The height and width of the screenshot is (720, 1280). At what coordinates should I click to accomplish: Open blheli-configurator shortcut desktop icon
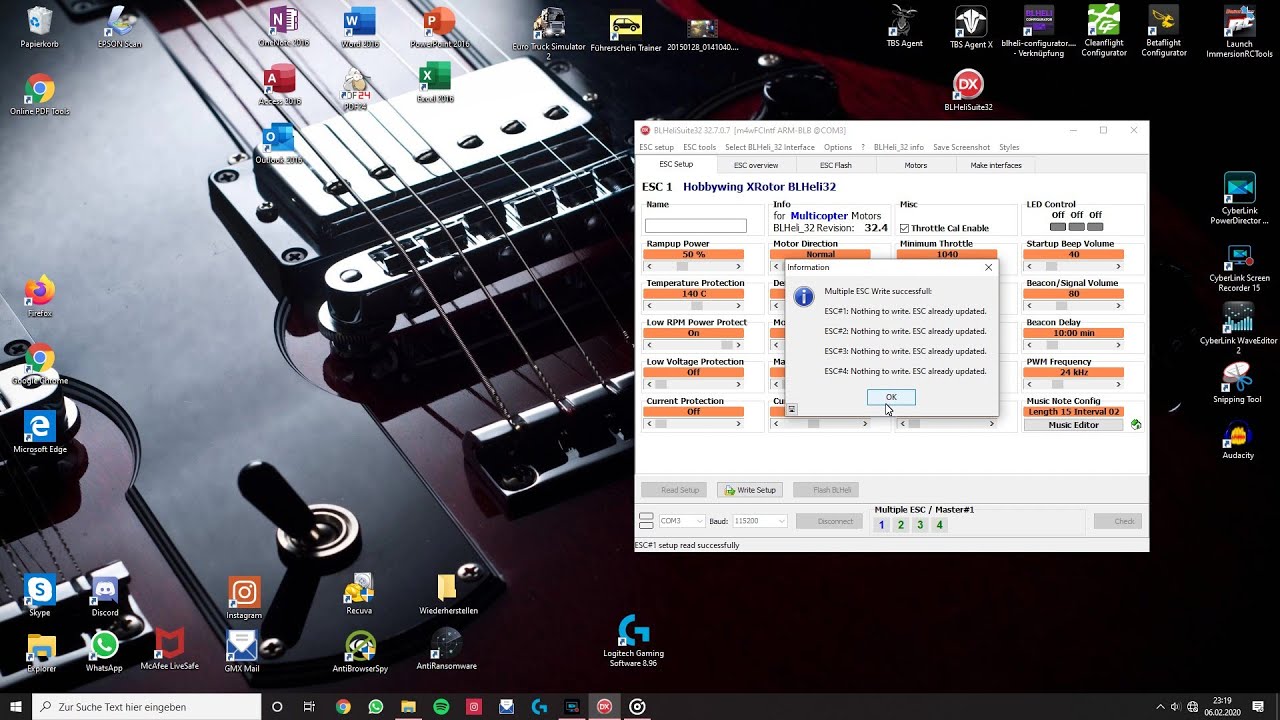1038,30
